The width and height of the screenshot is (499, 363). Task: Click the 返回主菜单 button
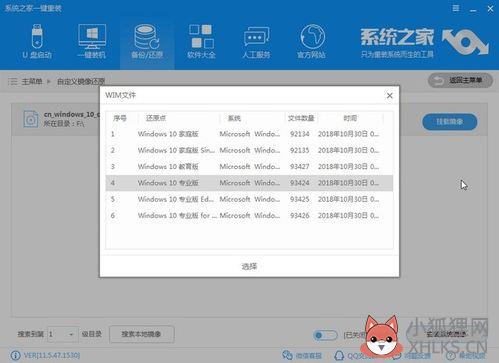(460, 80)
